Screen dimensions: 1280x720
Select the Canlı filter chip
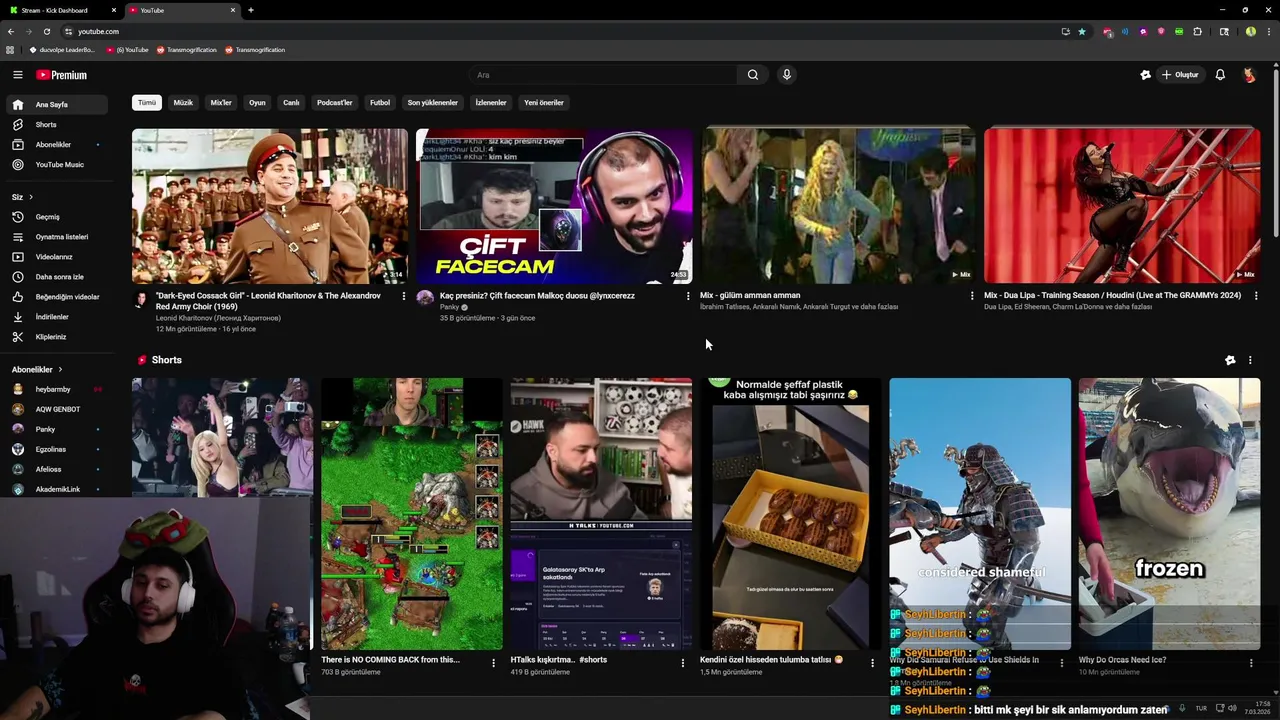(x=291, y=103)
